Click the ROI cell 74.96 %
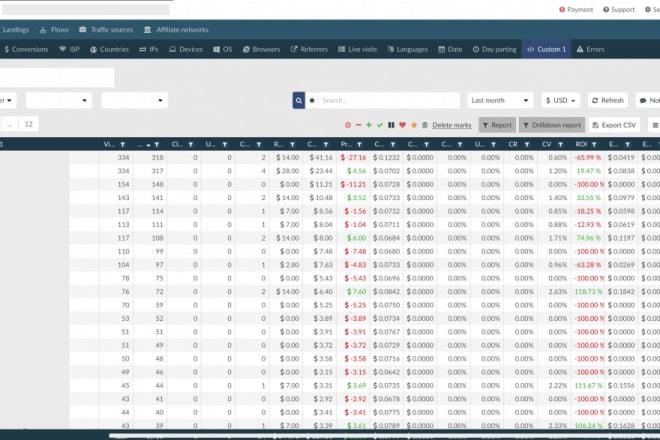 (x=588, y=238)
